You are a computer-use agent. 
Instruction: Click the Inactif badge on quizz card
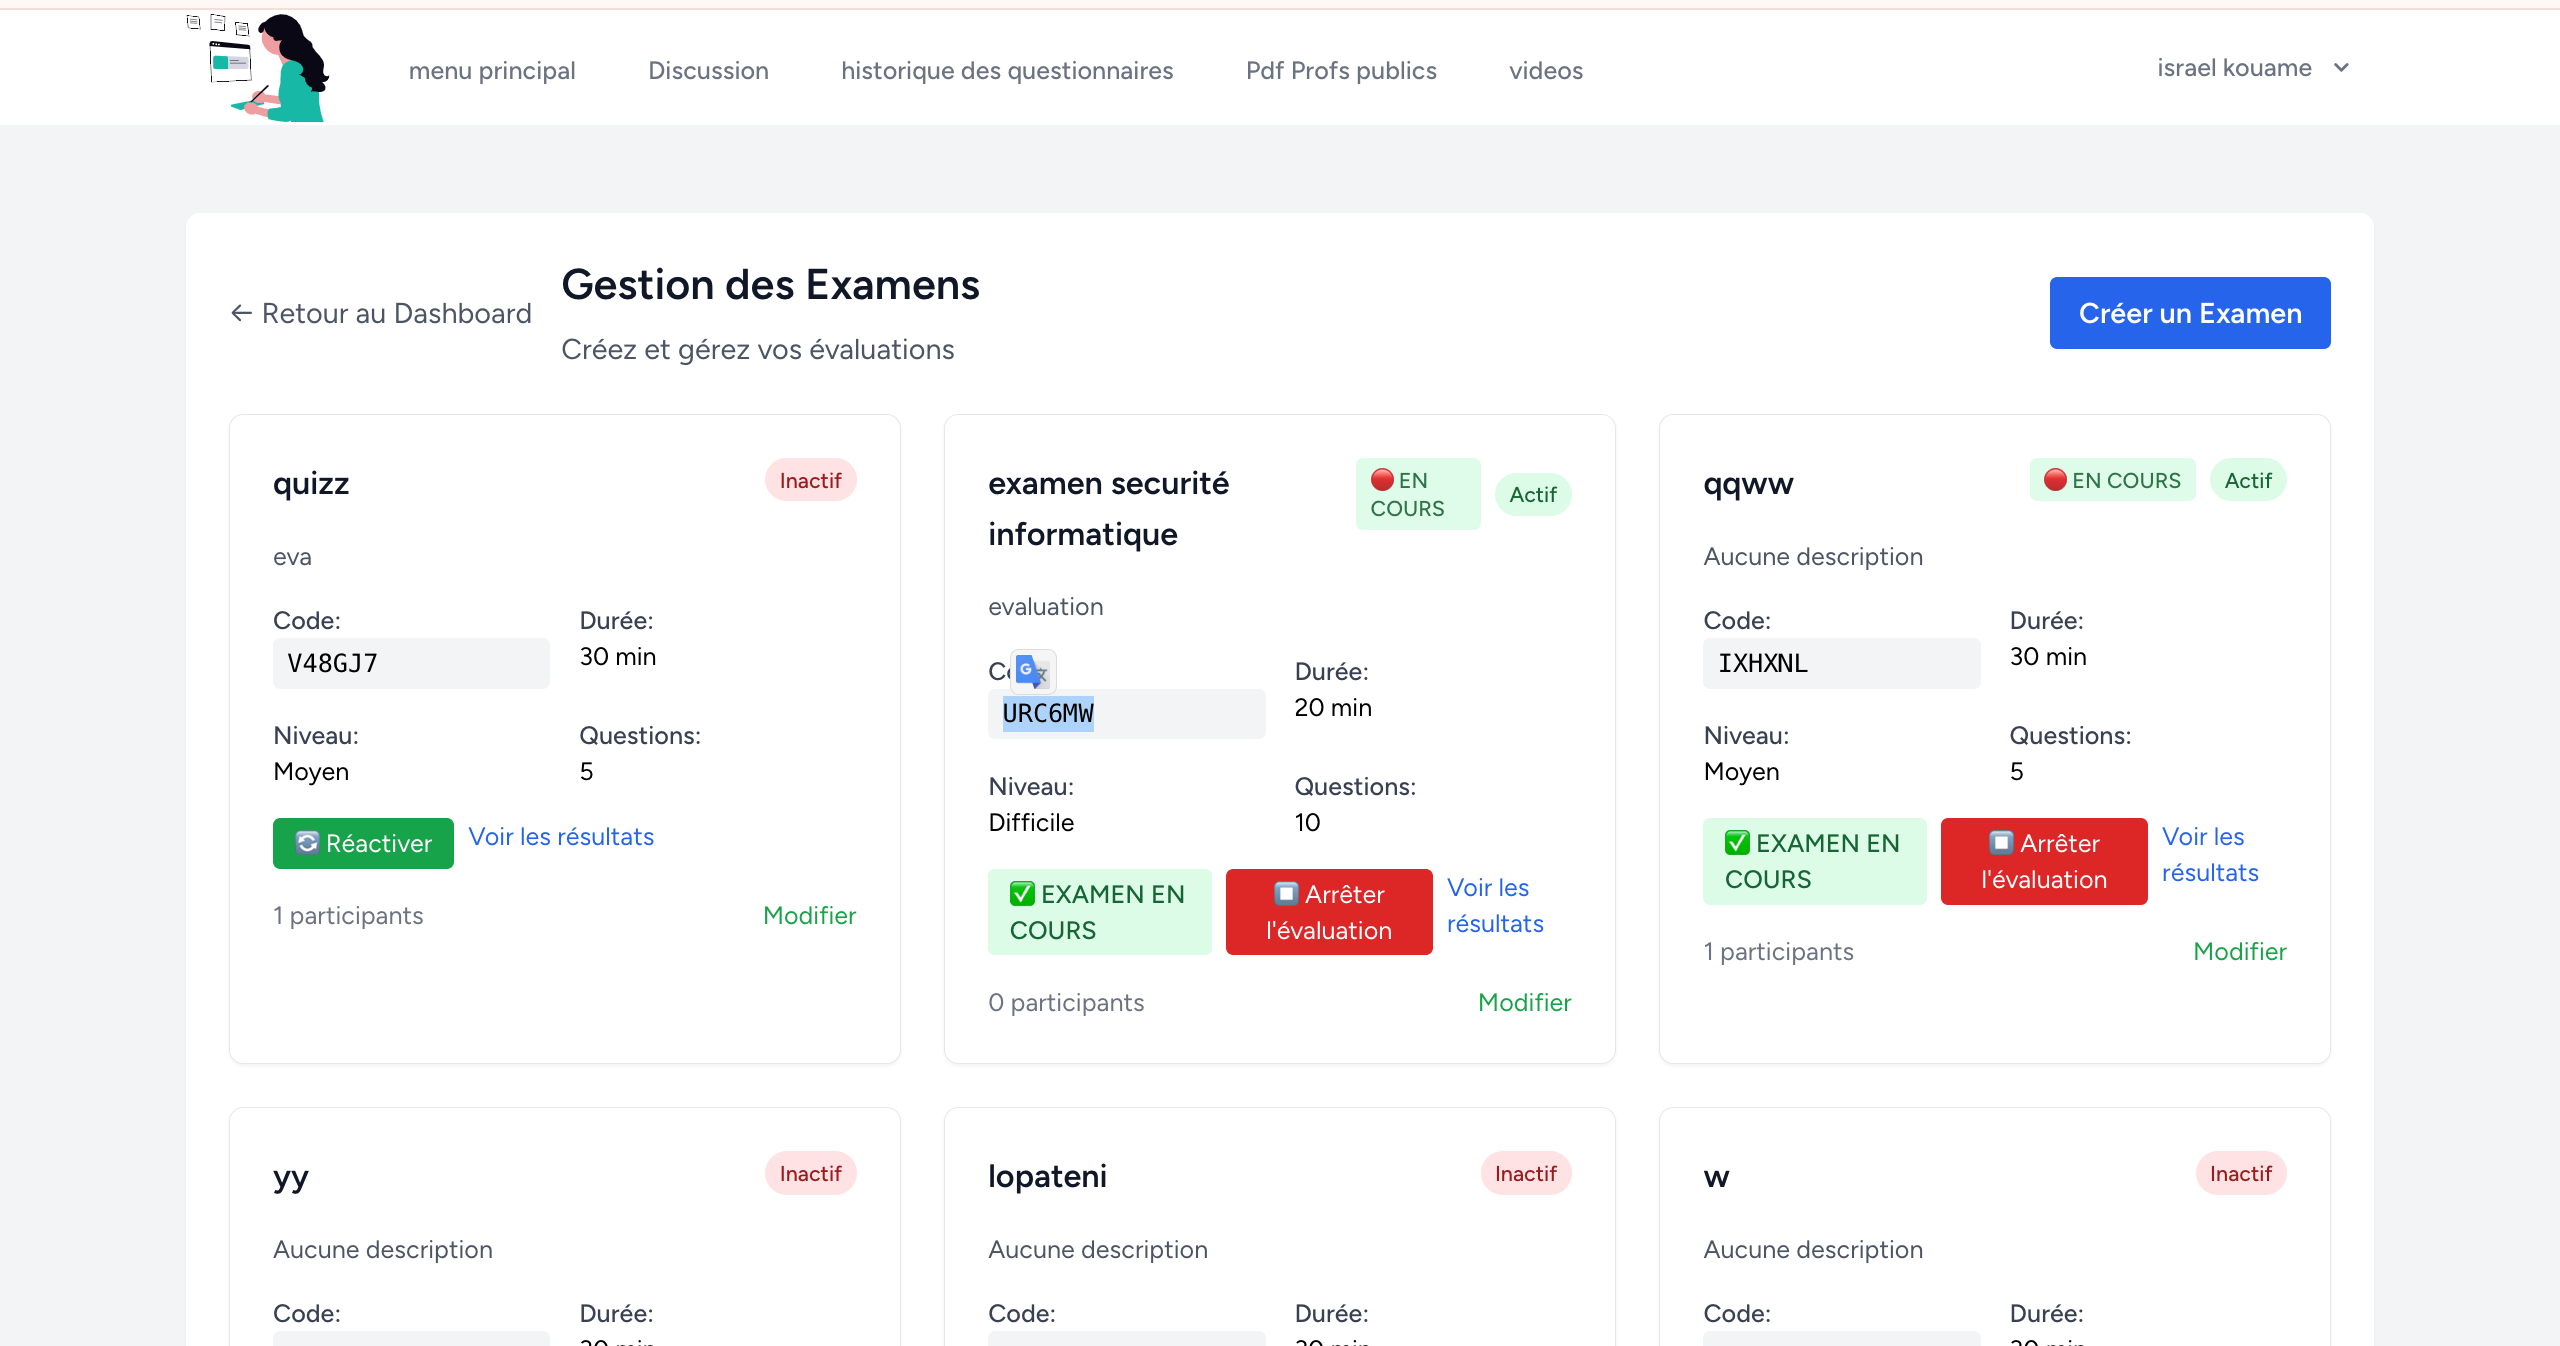pyautogui.click(x=810, y=480)
